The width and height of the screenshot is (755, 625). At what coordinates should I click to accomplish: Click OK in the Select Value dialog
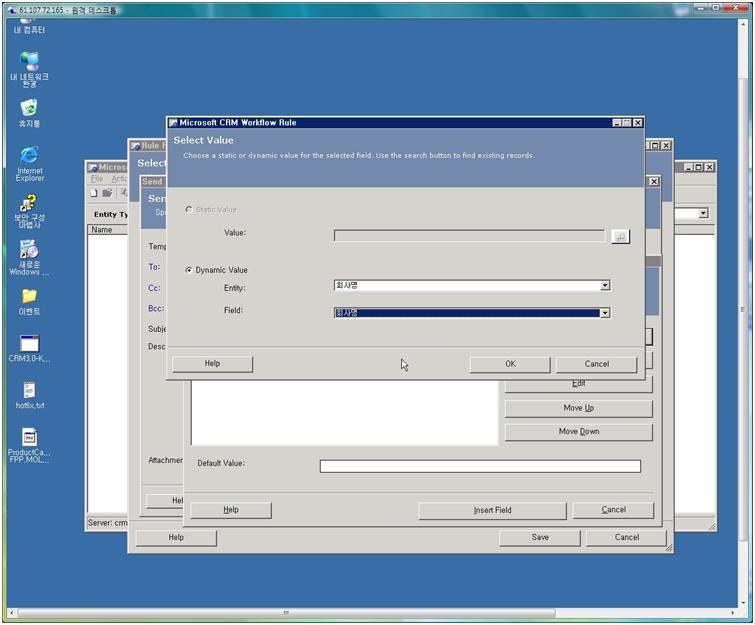click(x=510, y=364)
